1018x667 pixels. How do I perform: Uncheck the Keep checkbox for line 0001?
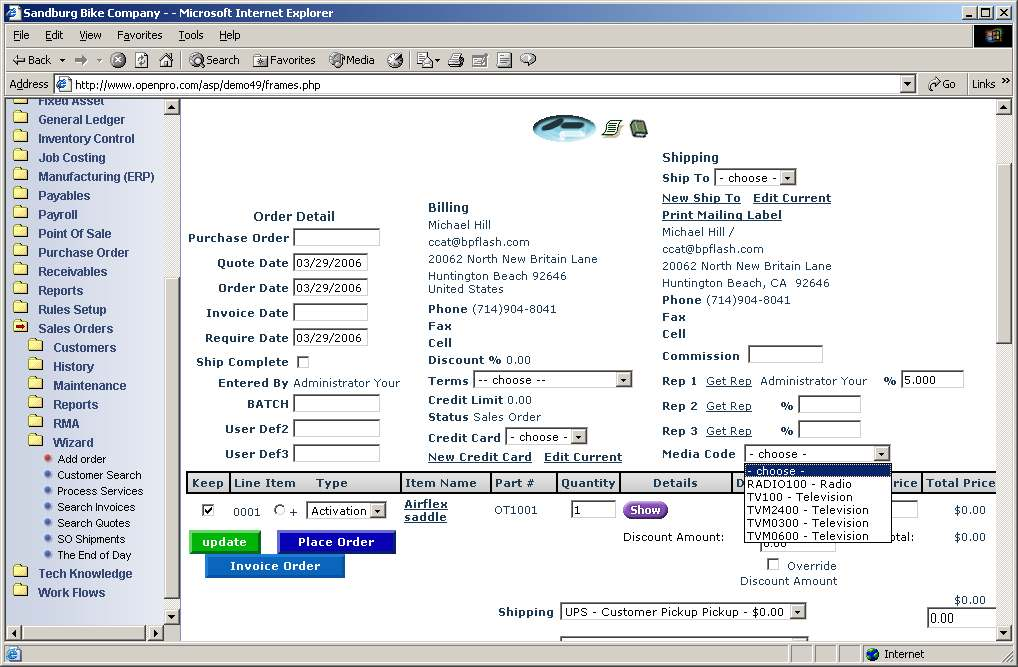[x=208, y=510]
